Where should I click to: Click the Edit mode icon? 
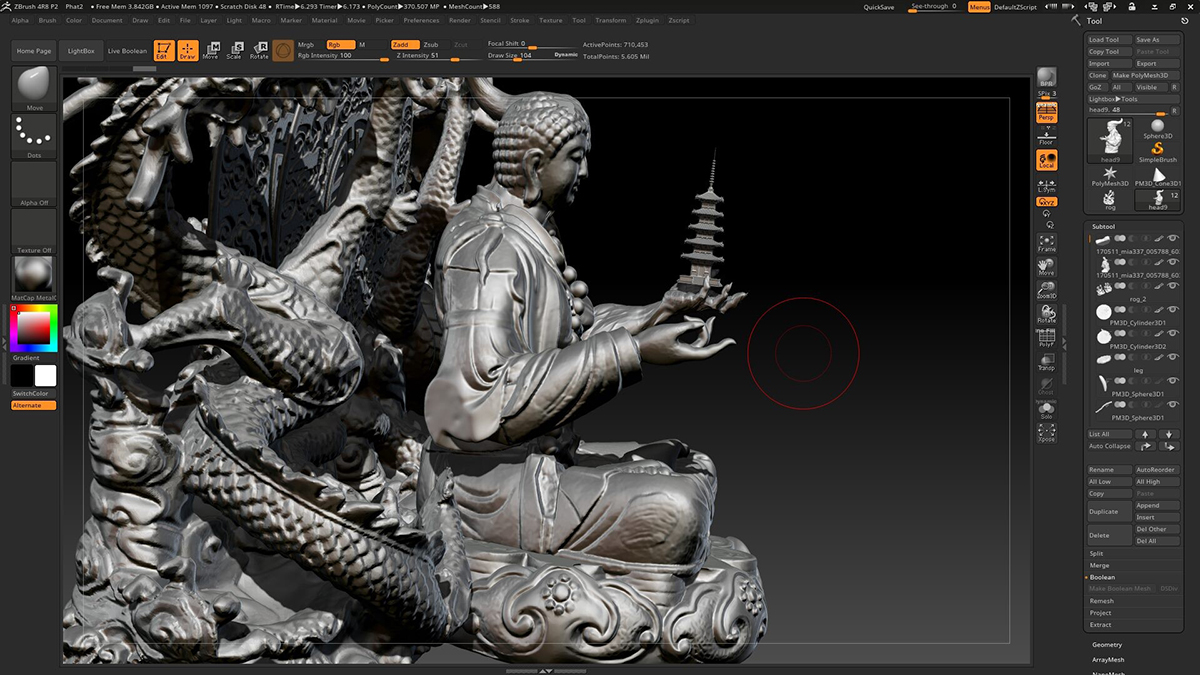163,50
